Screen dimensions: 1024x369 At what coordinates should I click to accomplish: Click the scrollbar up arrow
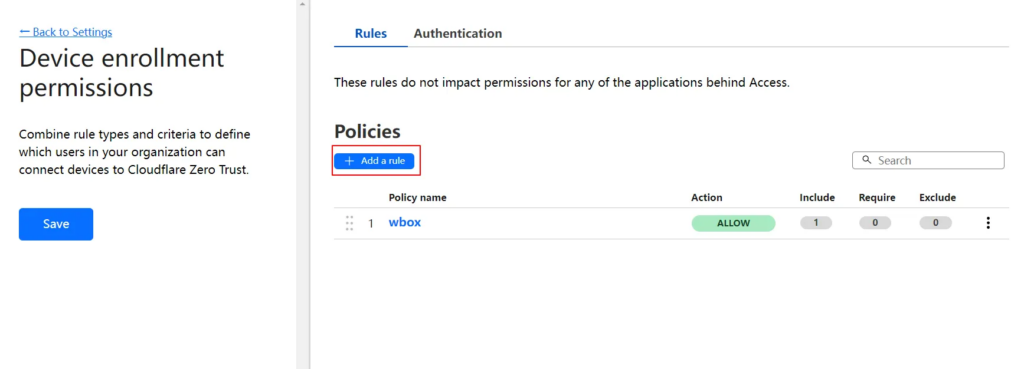point(302,4)
